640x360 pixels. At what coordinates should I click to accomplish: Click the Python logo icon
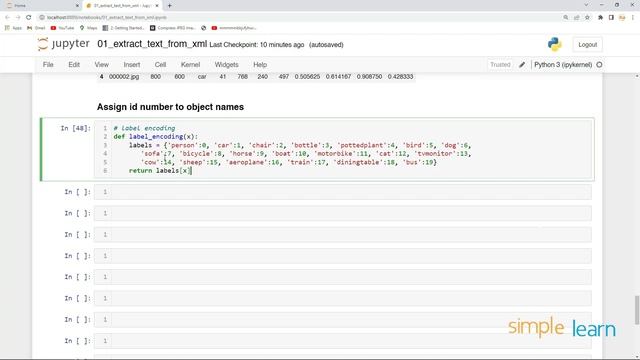click(555, 44)
